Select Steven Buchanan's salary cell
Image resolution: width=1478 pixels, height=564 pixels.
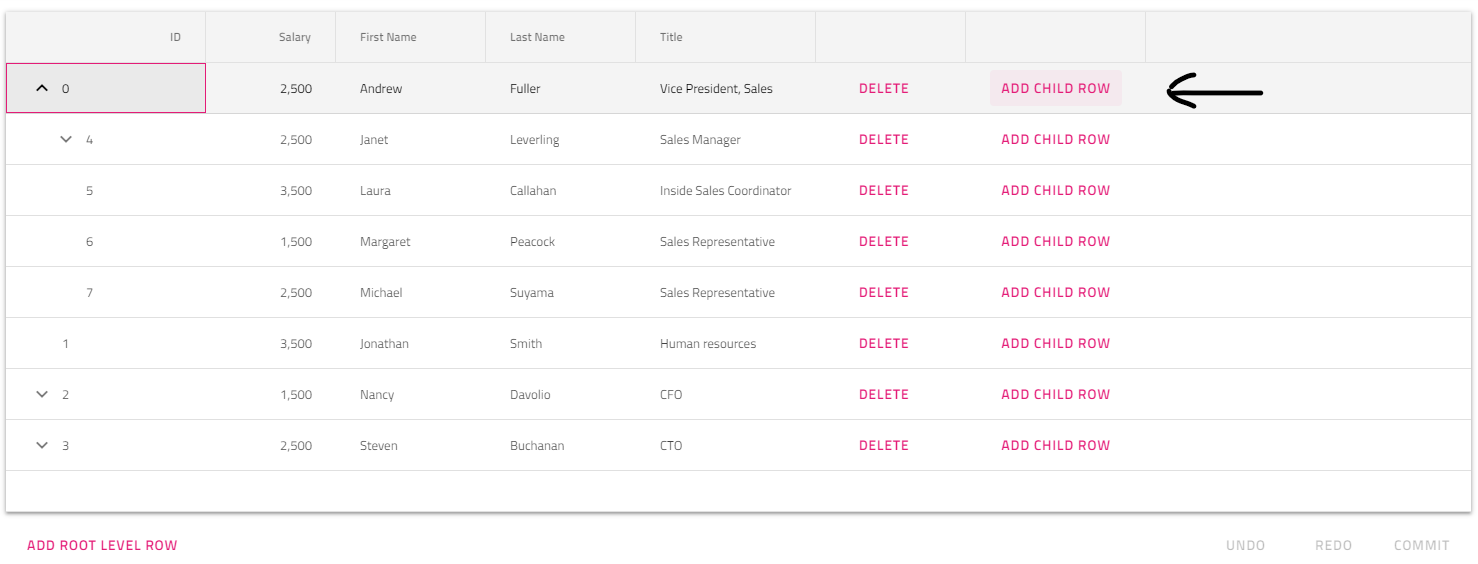point(296,446)
